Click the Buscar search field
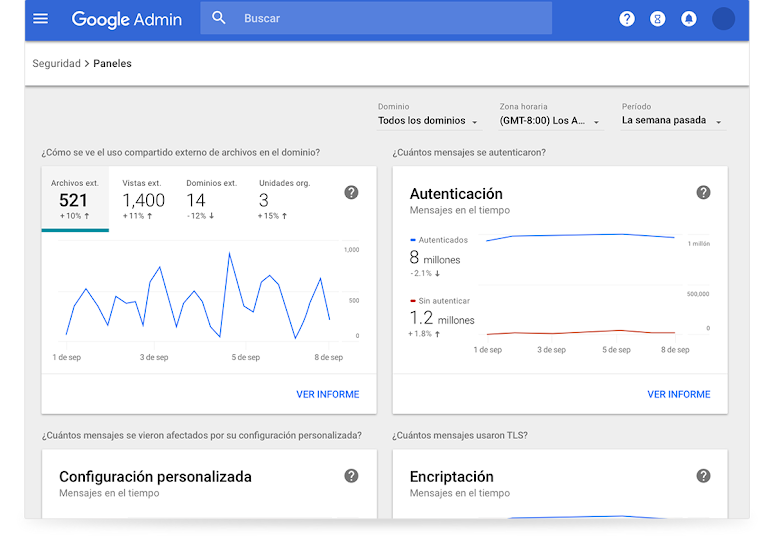The height and width of the screenshot is (542, 768). (x=390, y=18)
